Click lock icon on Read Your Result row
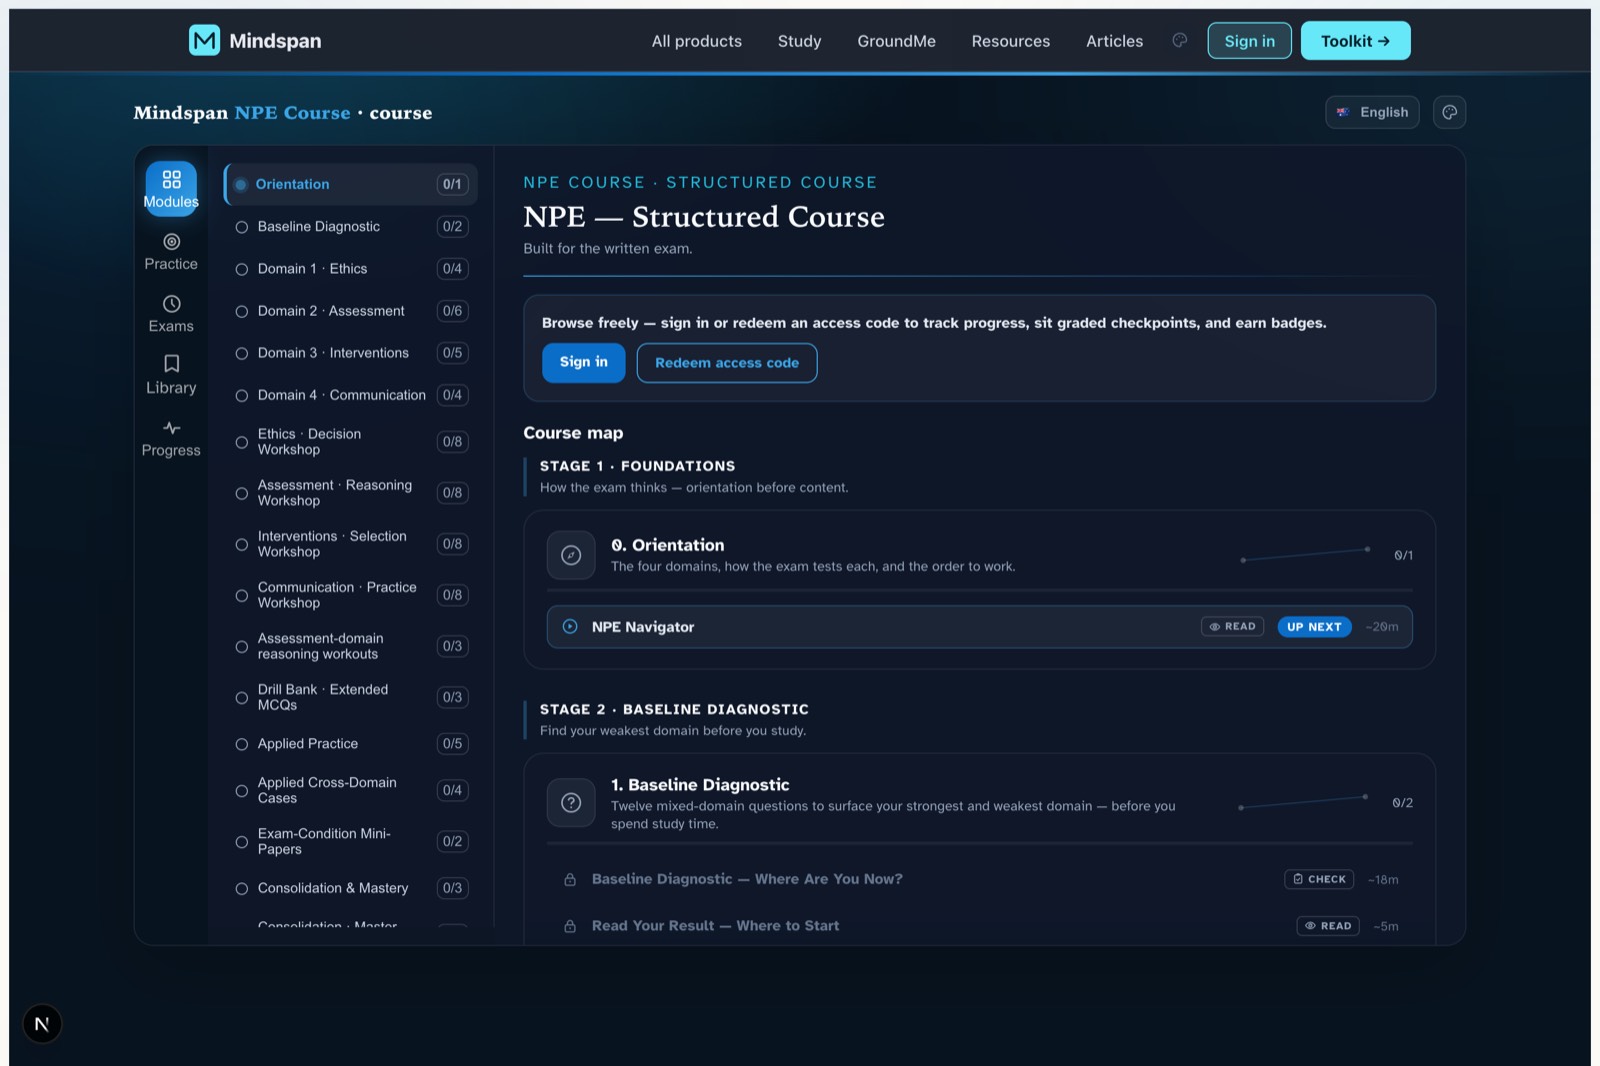 click(x=570, y=926)
